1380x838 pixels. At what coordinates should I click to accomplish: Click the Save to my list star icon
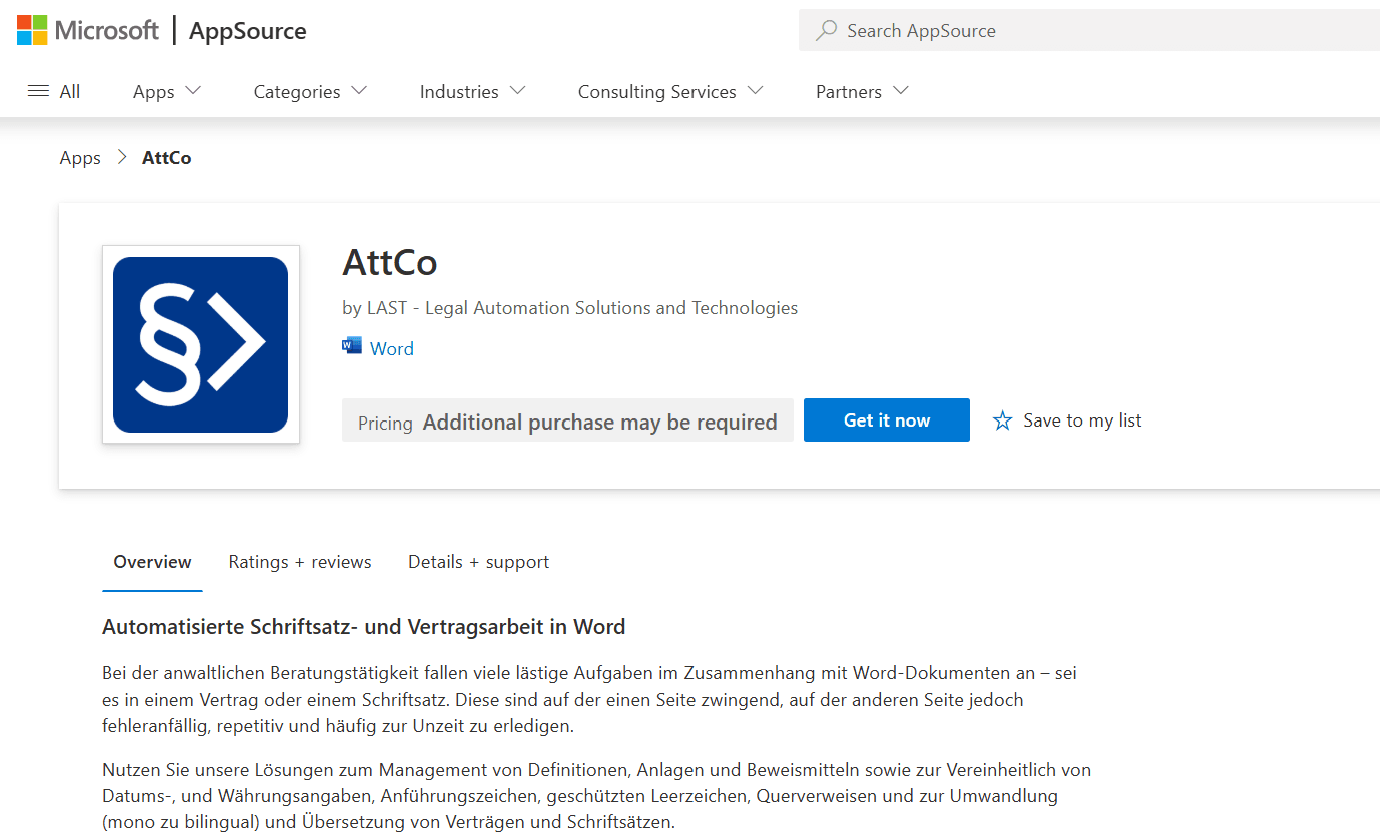click(1002, 420)
